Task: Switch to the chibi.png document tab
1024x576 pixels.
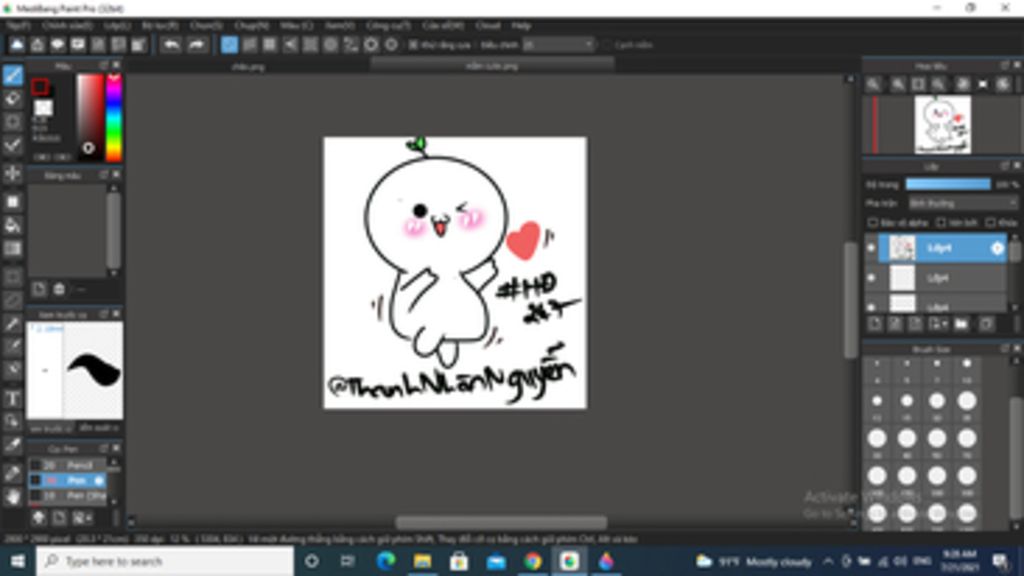Action: (248, 67)
